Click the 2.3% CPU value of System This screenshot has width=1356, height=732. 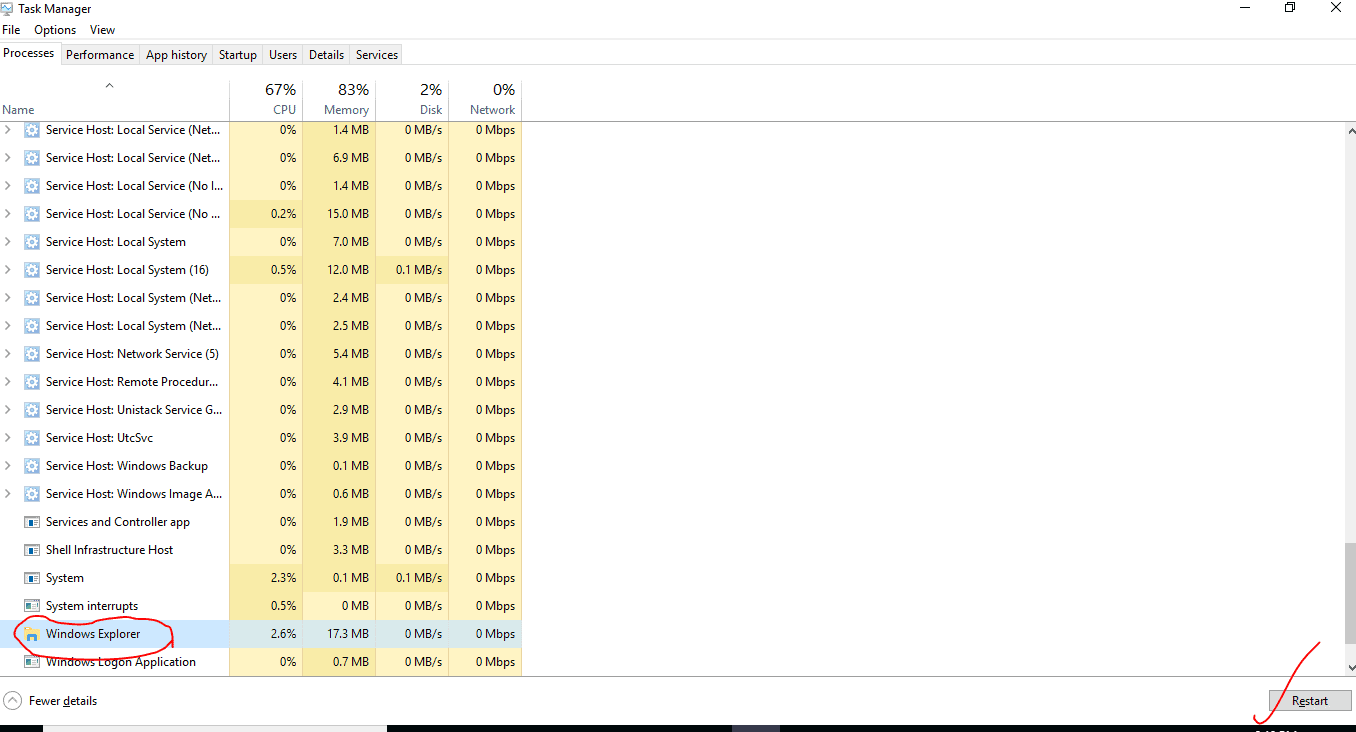(x=283, y=578)
